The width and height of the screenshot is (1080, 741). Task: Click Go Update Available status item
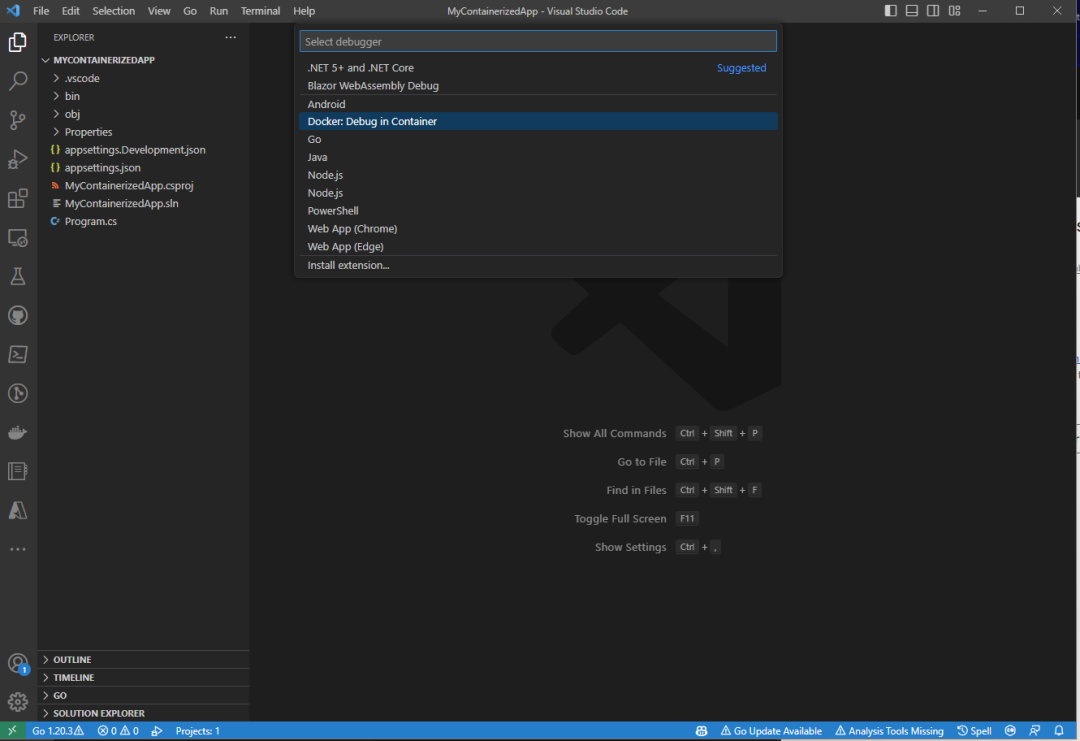771,731
